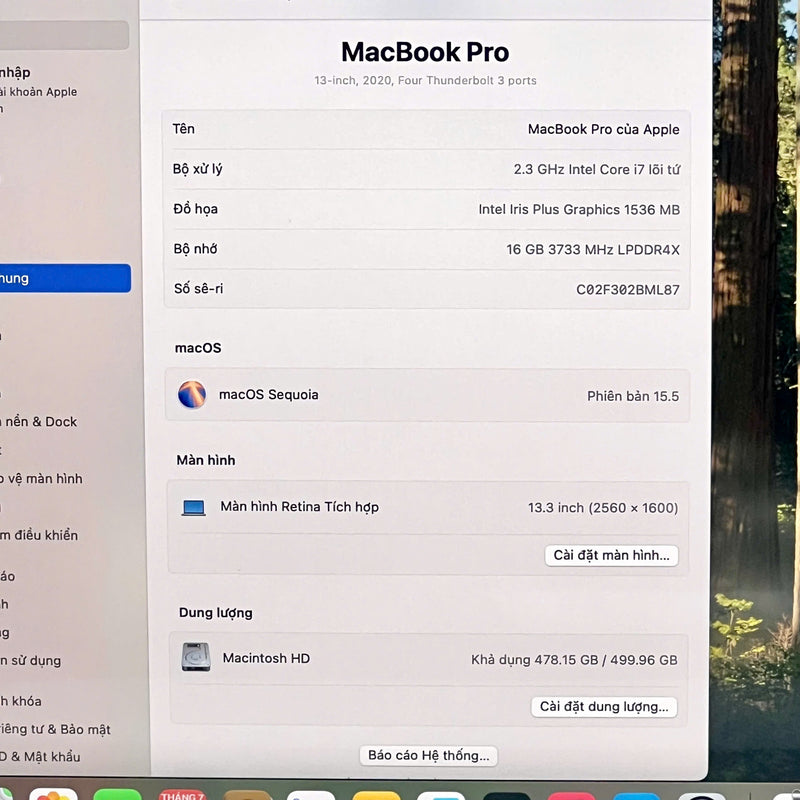Image resolution: width=800 pixels, height=800 pixels.
Task: Open the Touch ID & Password sidebar item
Action: (x=40, y=757)
